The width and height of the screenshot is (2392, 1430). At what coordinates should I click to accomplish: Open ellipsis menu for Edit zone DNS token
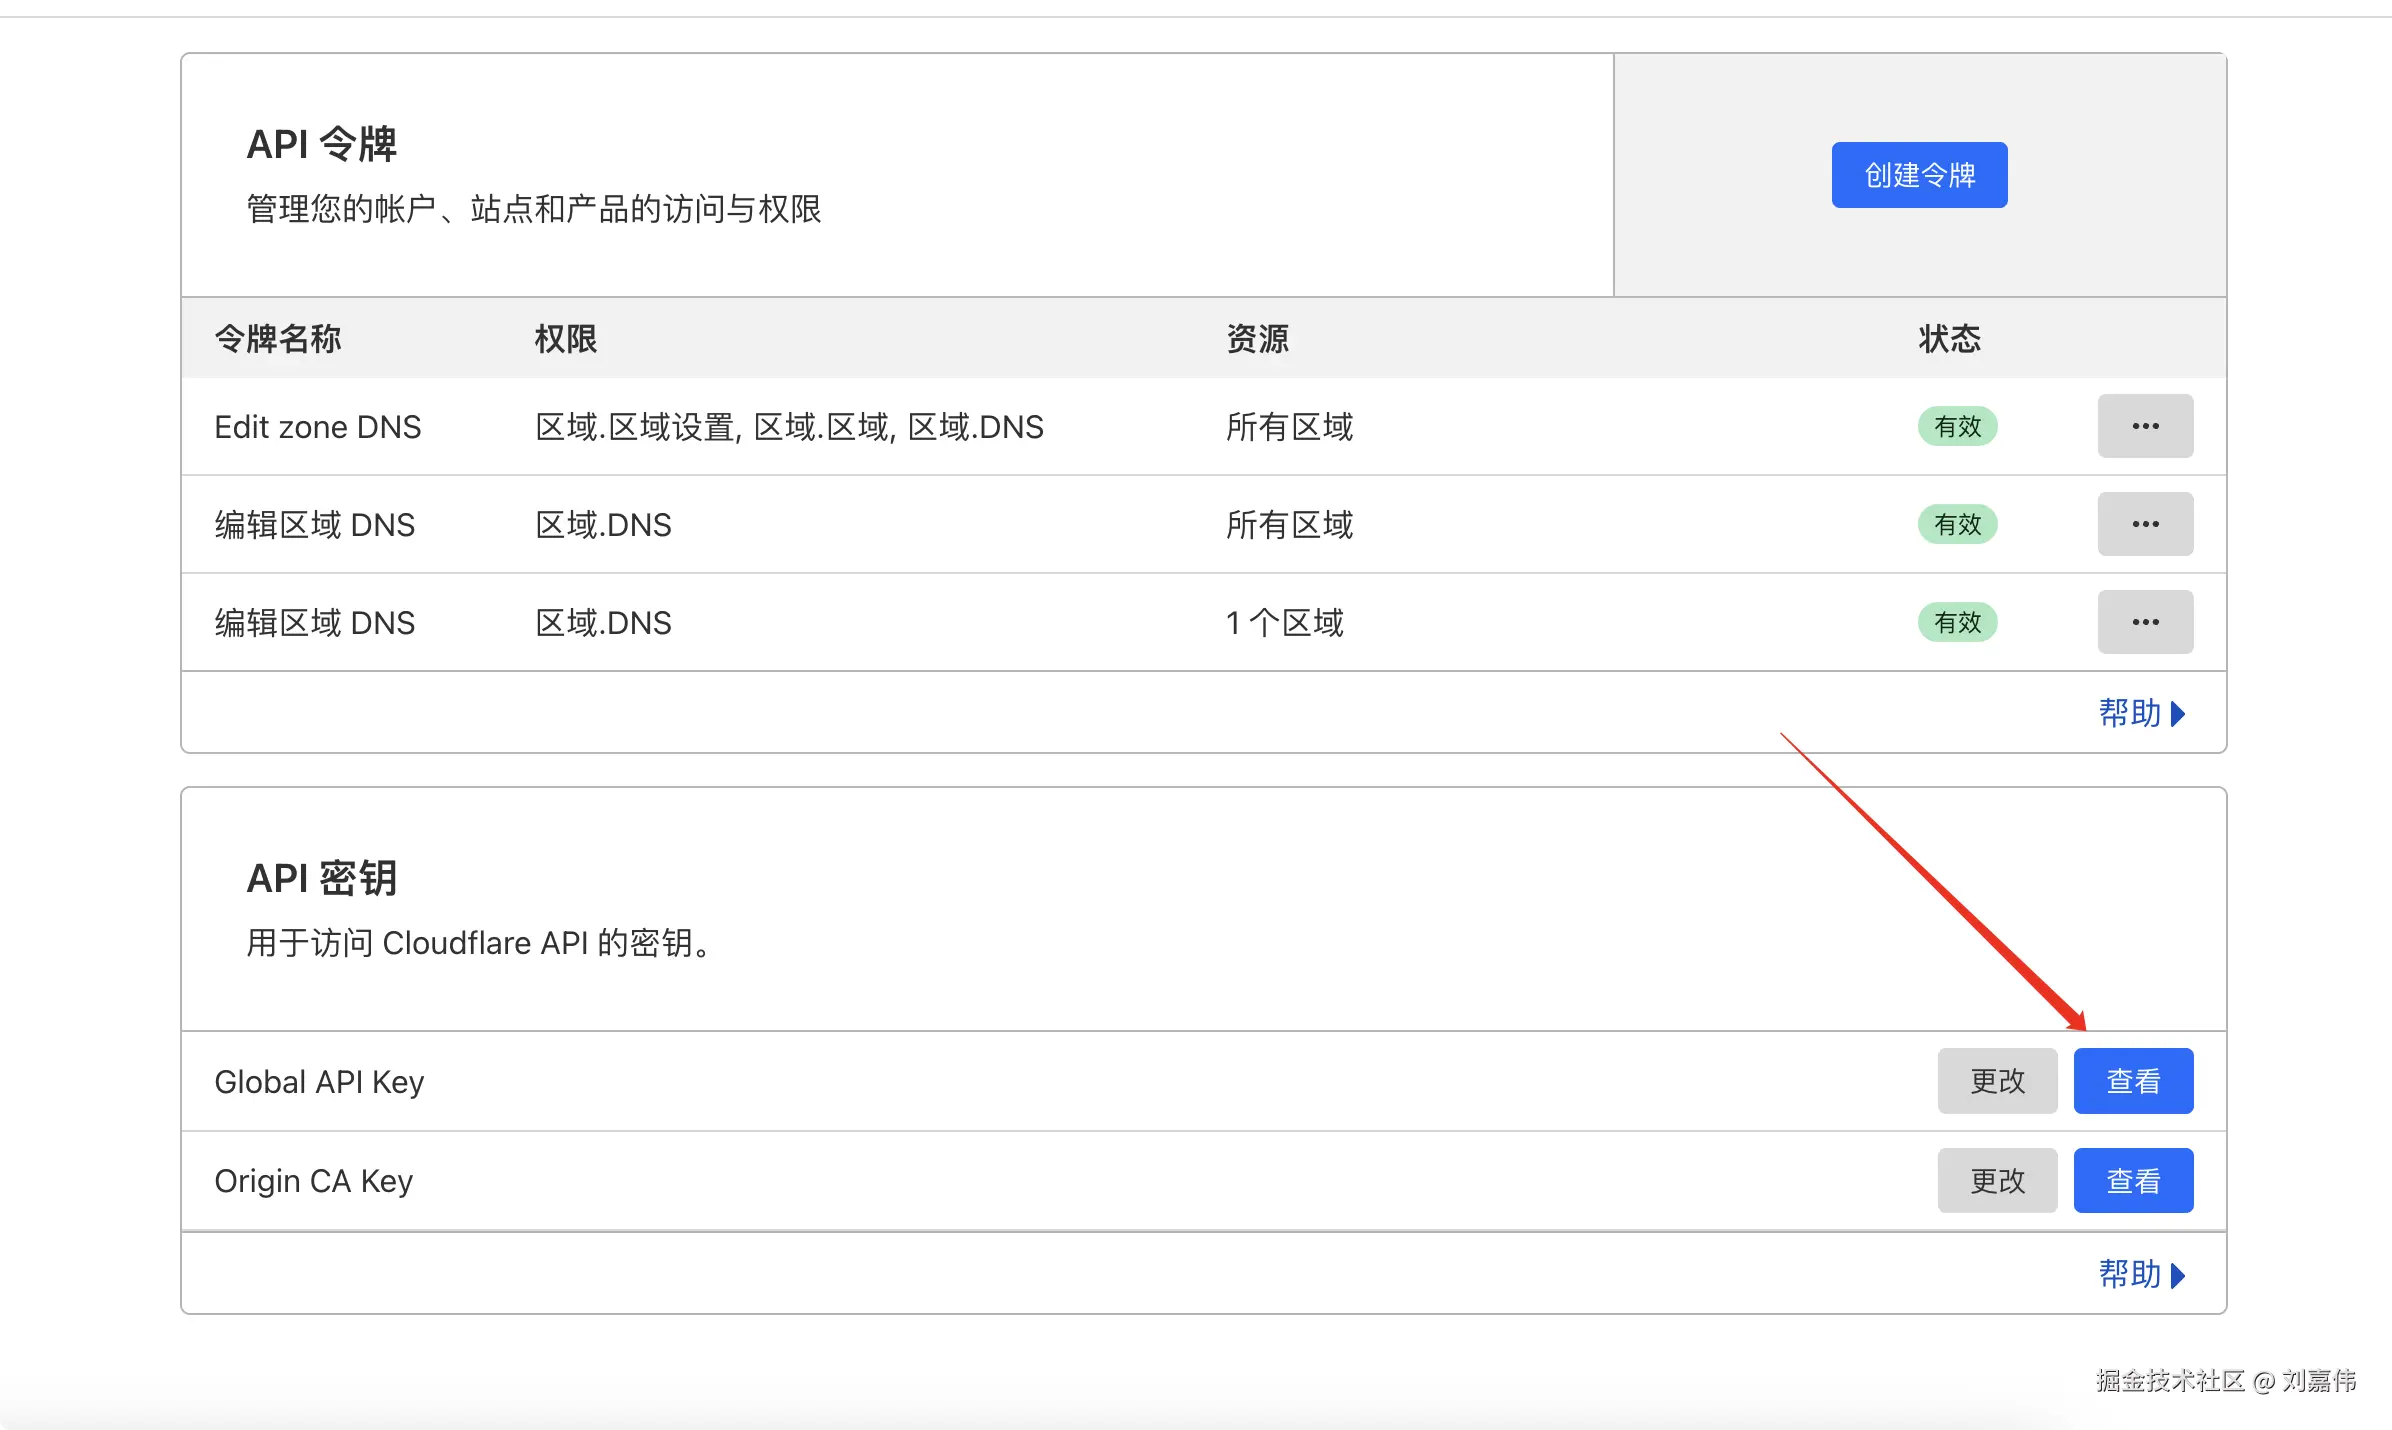(2144, 426)
